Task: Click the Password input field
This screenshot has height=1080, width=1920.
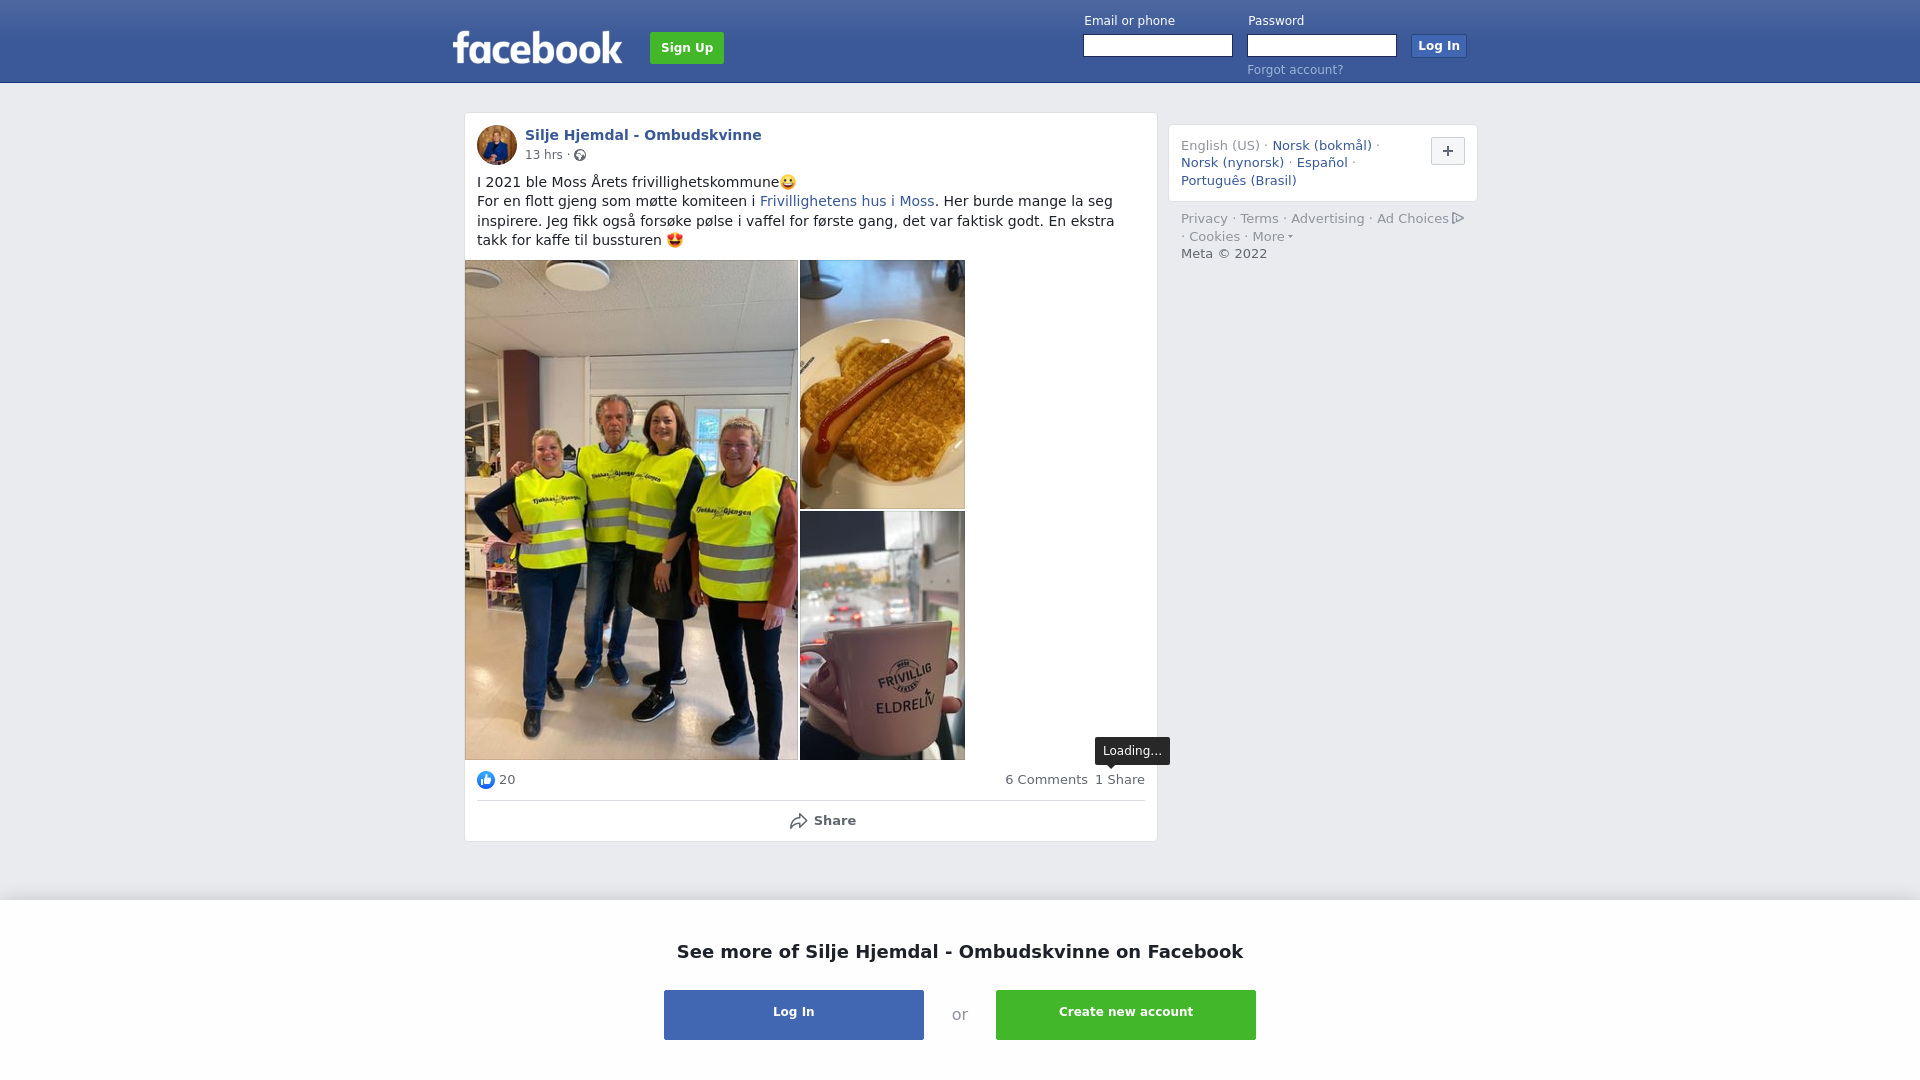Action: pos(1322,46)
